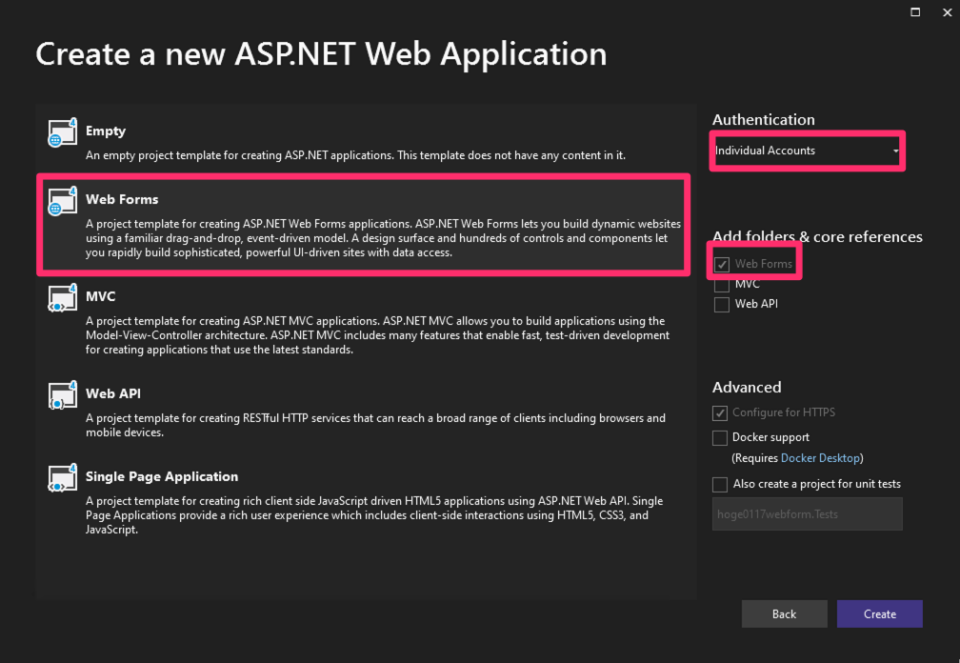Click the Back button

784,614
